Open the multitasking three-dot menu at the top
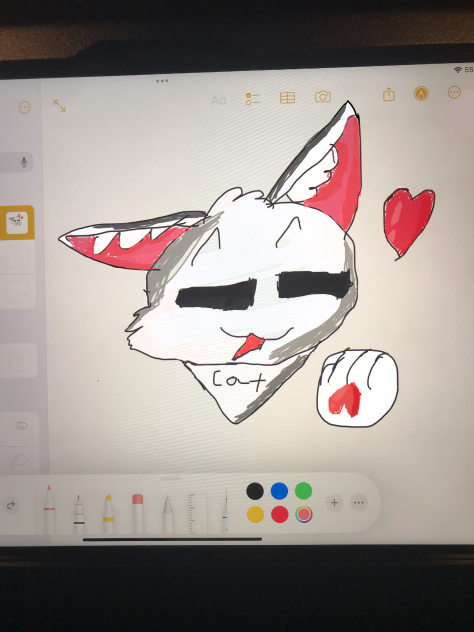Image resolution: width=474 pixels, height=632 pixels. (x=162, y=81)
